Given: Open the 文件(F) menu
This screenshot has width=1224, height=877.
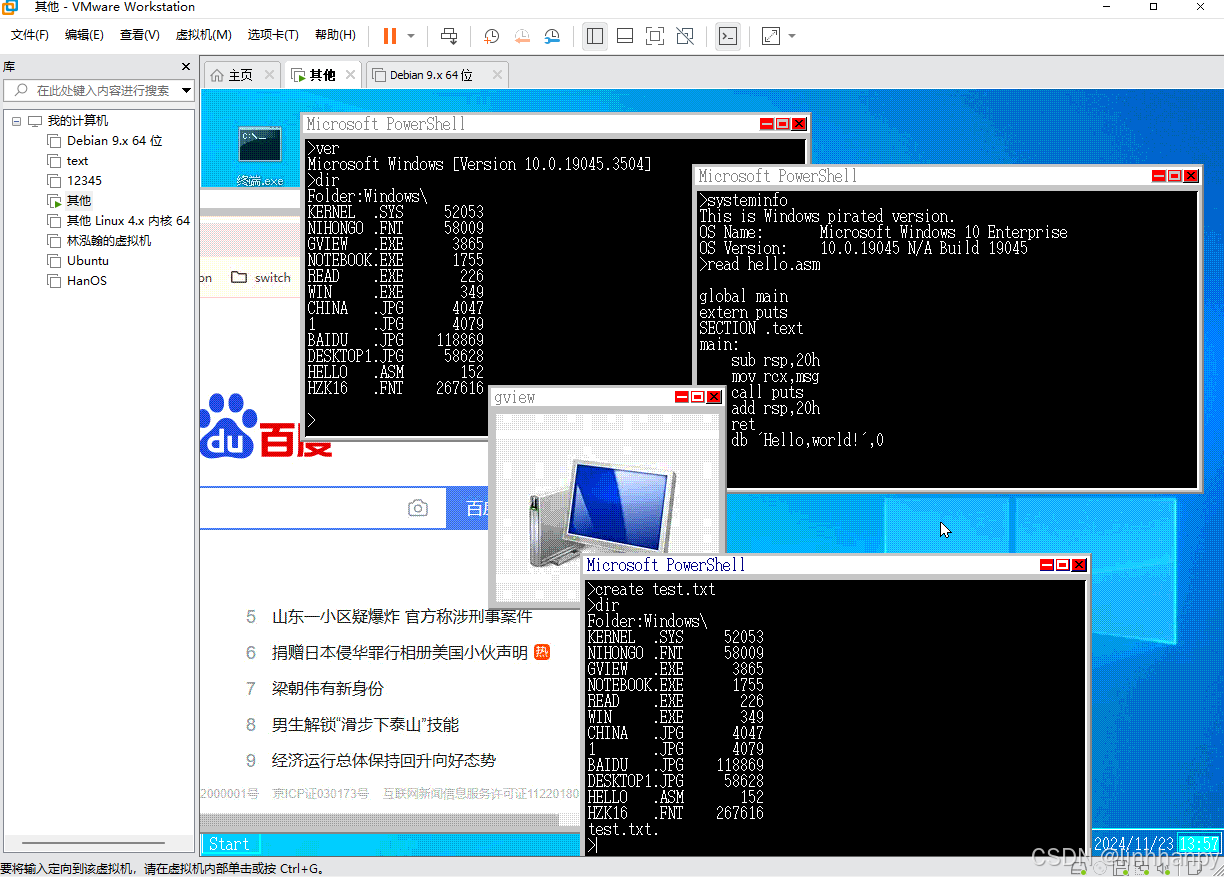Looking at the screenshot, I should pos(30,35).
